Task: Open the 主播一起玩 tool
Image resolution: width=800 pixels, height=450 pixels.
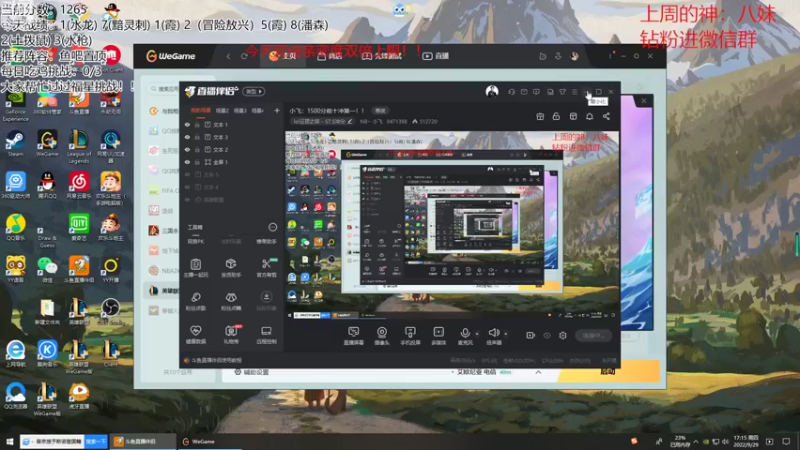Action: (196, 267)
